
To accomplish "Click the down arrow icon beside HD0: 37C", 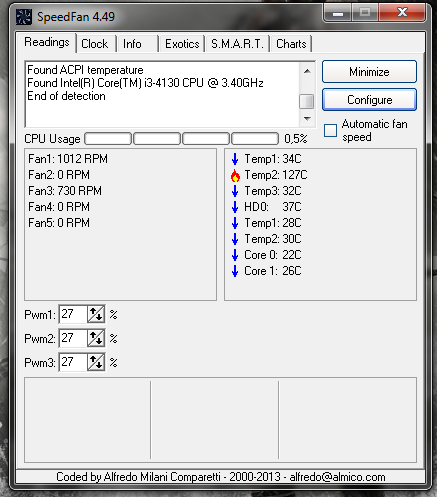I will [235, 207].
